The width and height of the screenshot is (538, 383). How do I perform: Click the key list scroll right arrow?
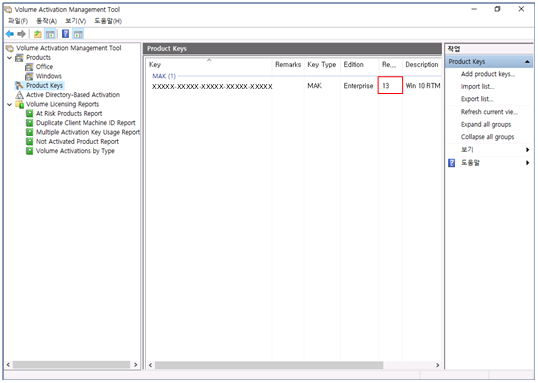point(437,365)
